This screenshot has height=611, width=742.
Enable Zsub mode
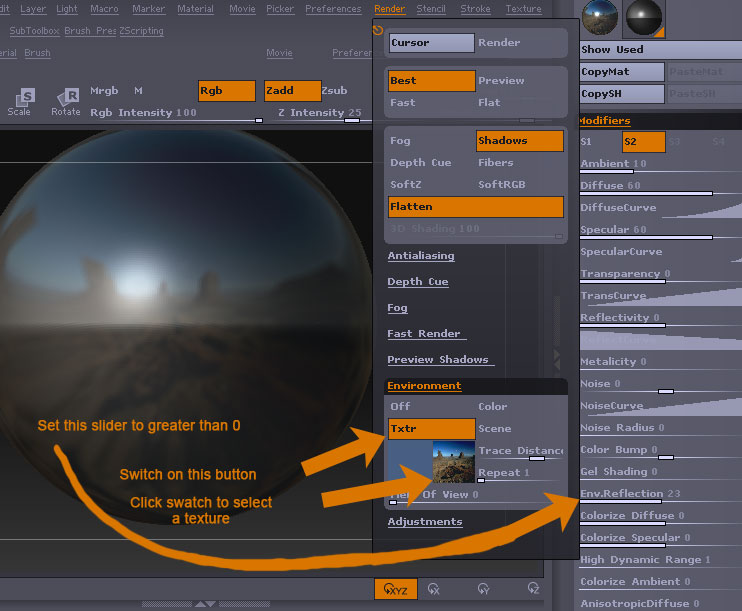[335, 90]
